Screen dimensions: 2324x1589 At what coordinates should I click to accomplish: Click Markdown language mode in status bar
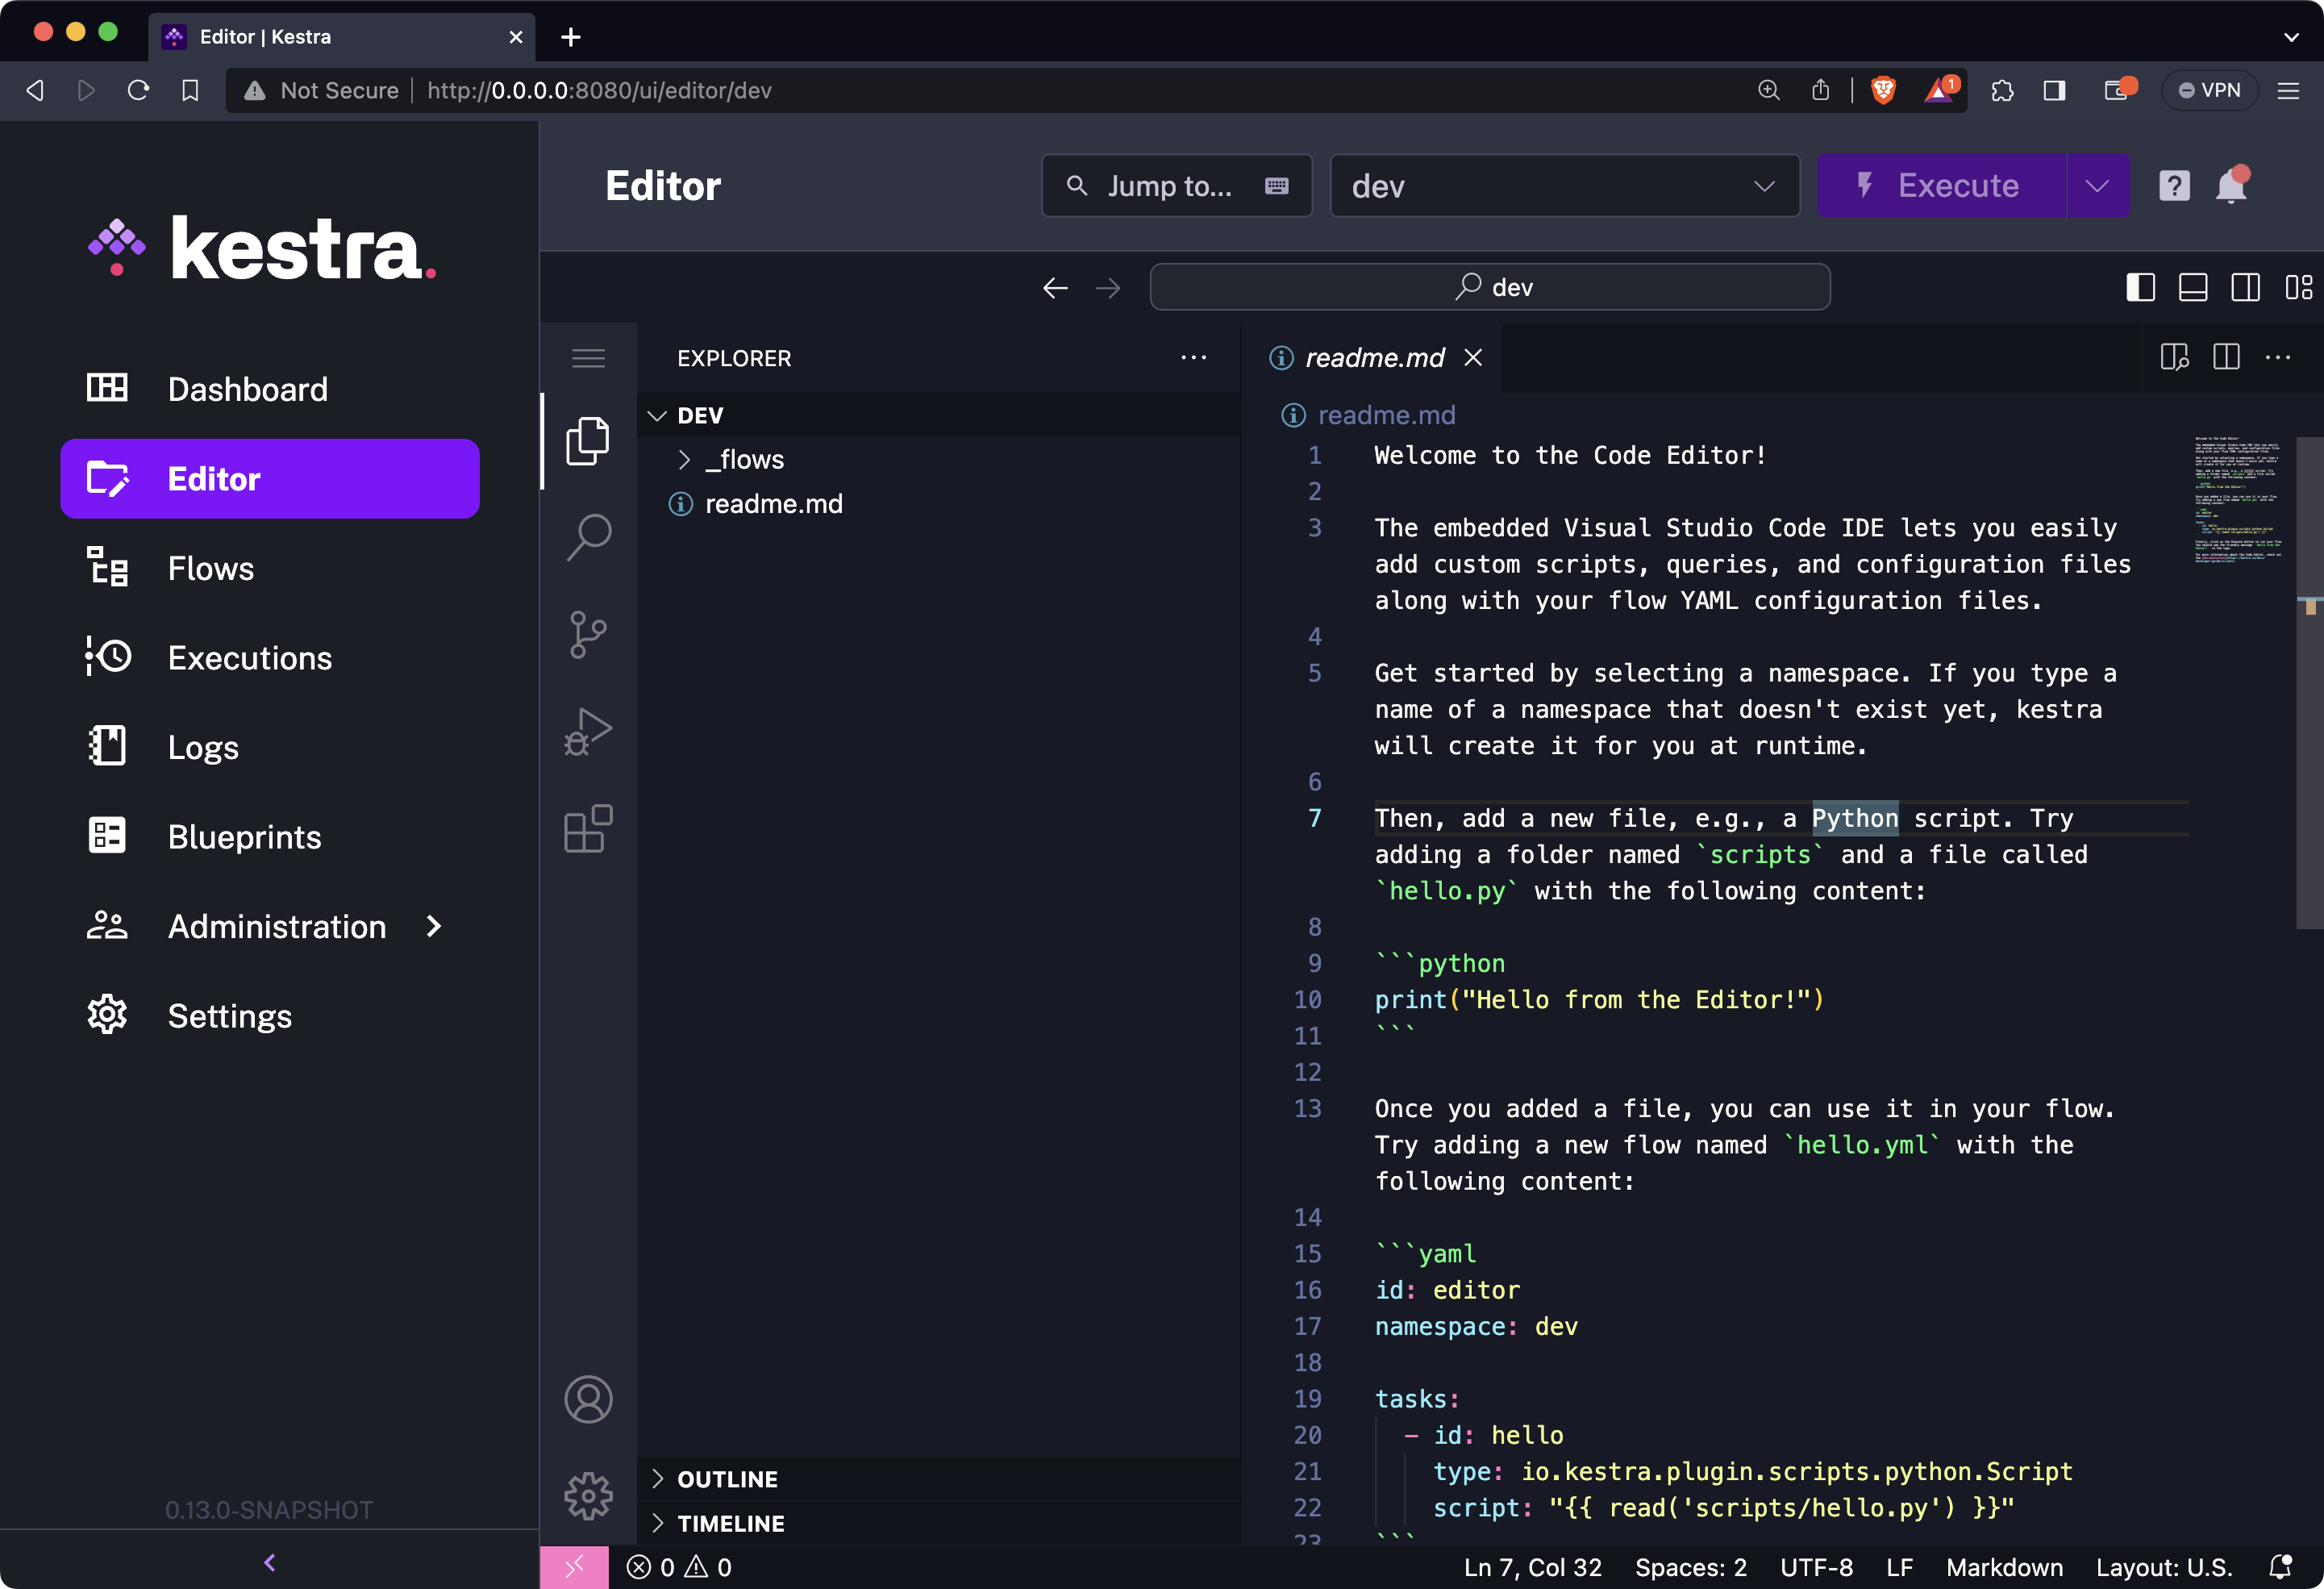click(2004, 1567)
